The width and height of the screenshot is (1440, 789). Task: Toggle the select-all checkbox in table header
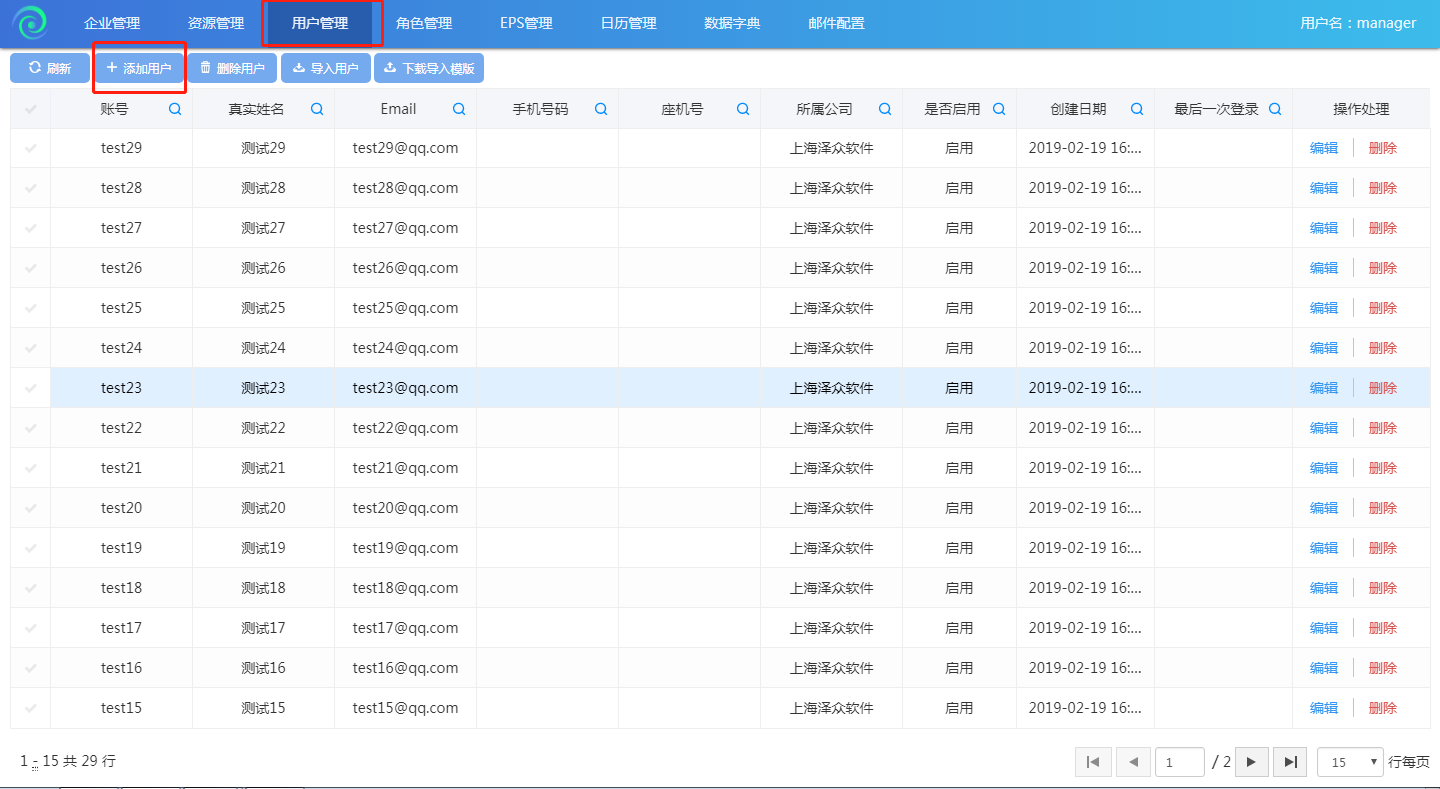click(x=31, y=109)
